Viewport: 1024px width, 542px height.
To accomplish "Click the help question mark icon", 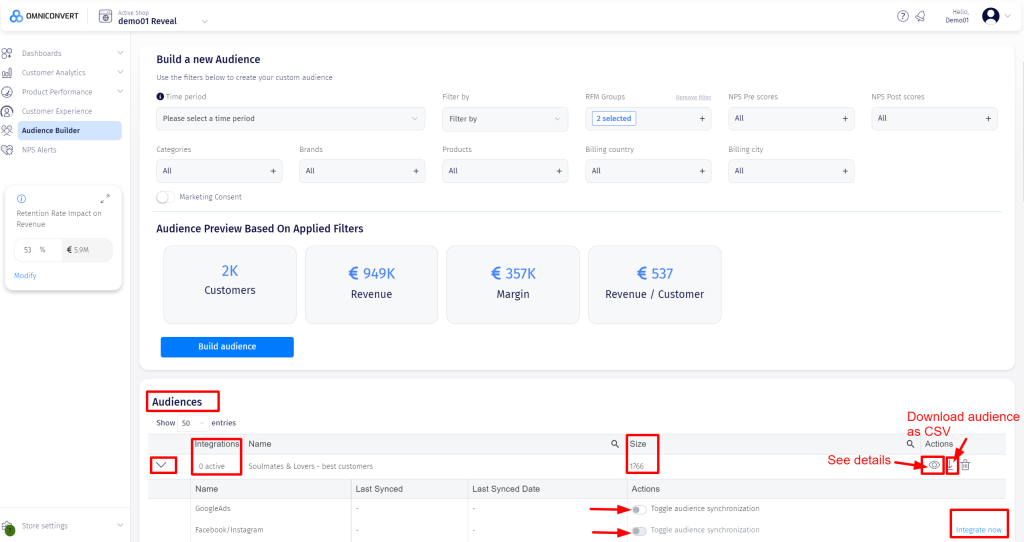I will tap(903, 16).
